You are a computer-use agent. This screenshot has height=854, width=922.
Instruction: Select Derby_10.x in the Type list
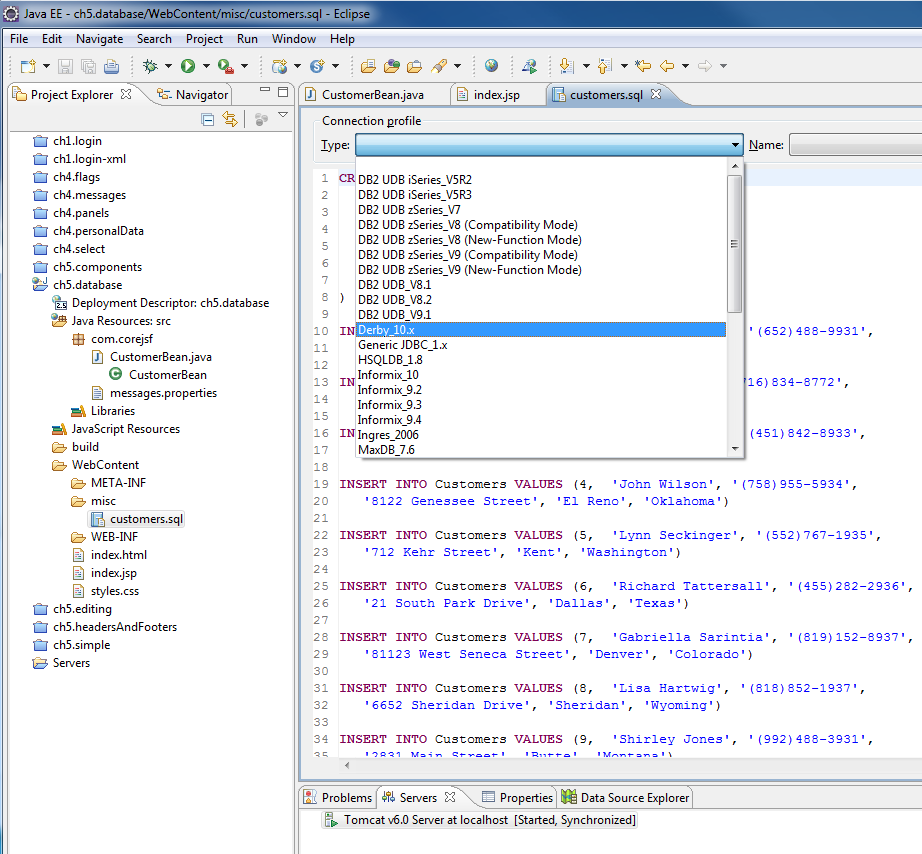(x=541, y=330)
